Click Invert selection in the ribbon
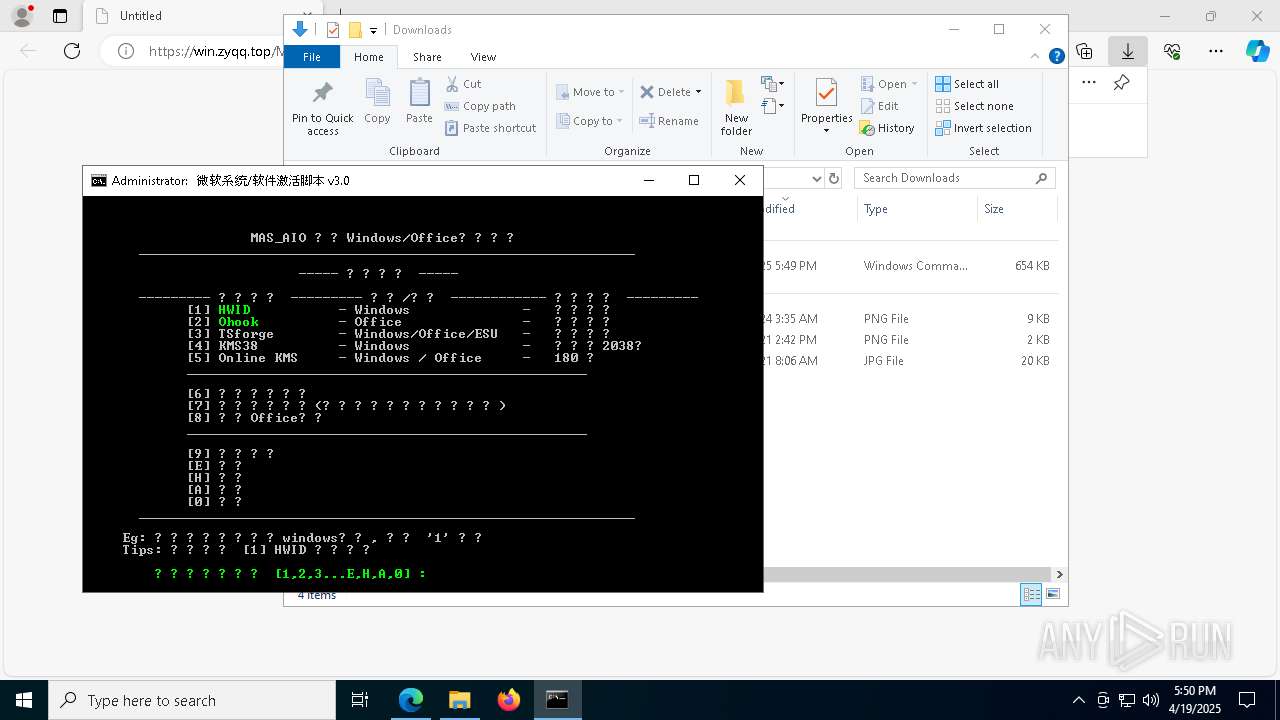The height and width of the screenshot is (720, 1280). 983,128
